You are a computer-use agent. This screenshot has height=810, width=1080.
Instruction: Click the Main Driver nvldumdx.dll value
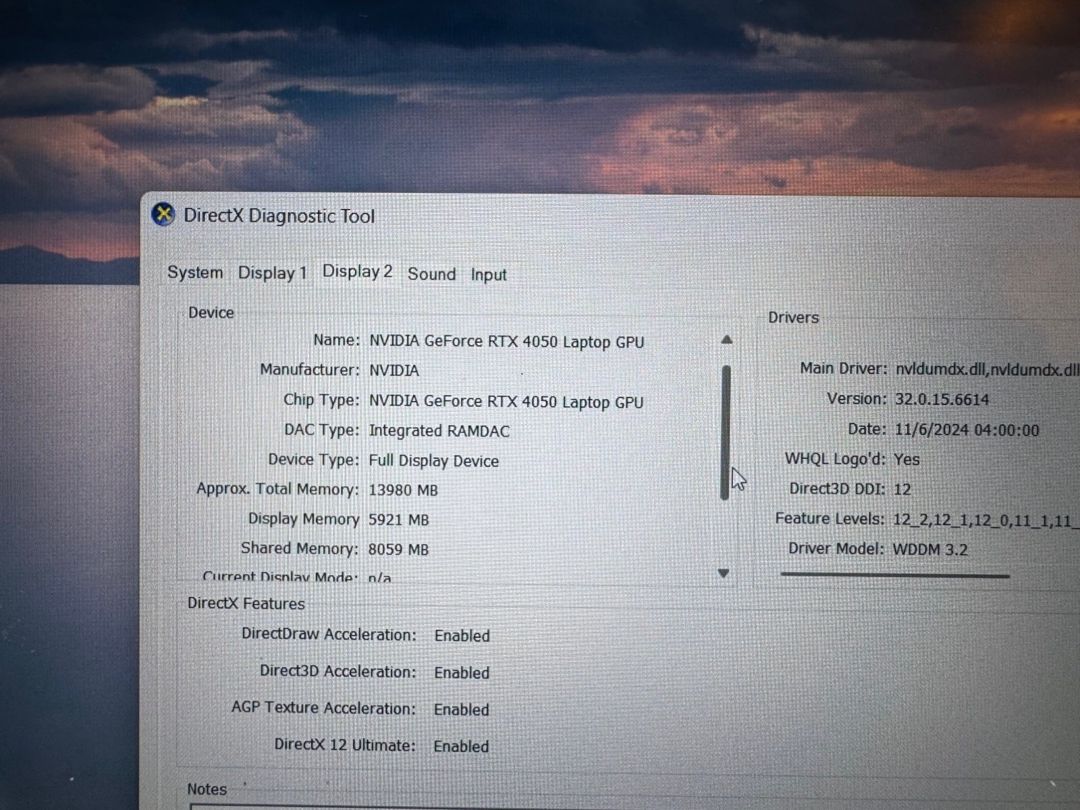[986, 370]
